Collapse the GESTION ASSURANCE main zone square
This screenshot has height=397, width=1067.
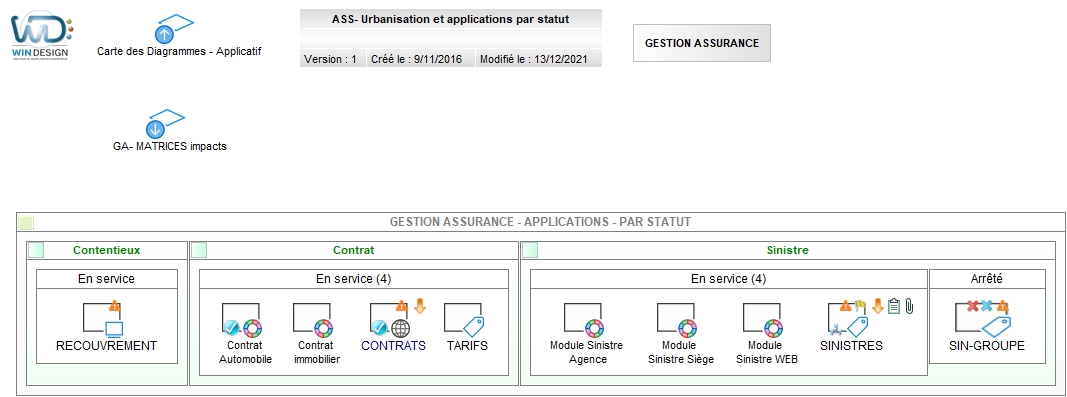[x=26, y=223]
